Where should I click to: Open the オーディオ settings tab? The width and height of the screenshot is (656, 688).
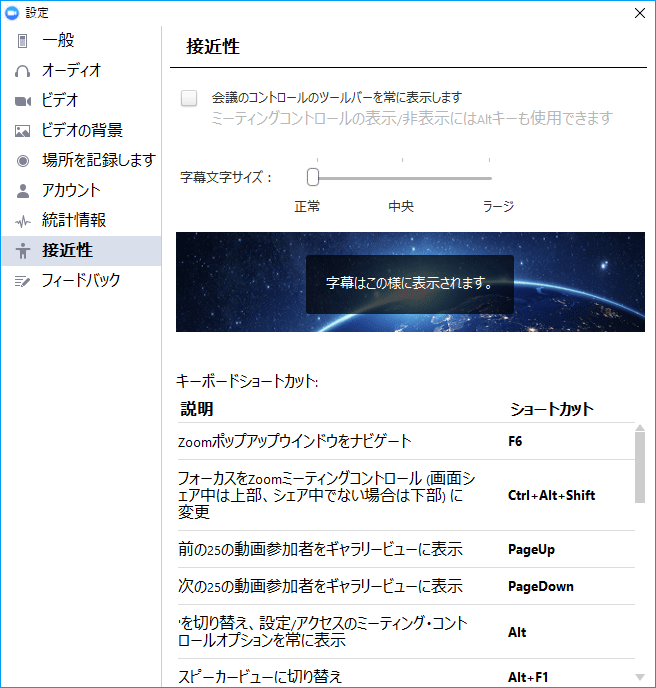pyautogui.click(x=71, y=71)
